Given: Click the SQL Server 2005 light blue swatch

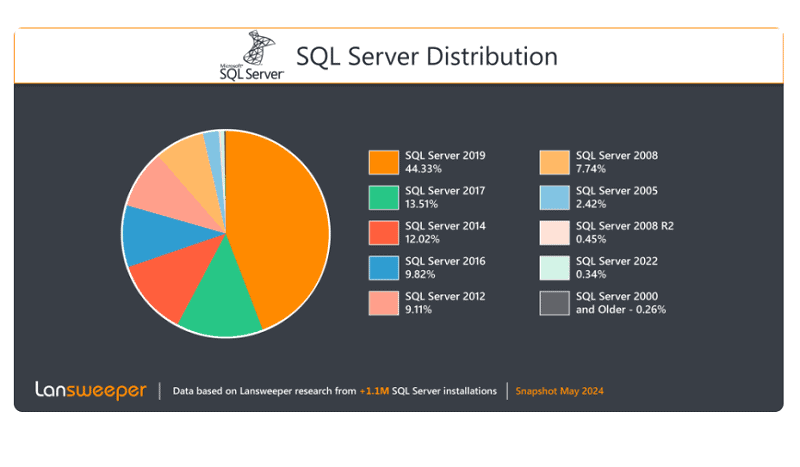Looking at the screenshot, I should click(x=555, y=198).
